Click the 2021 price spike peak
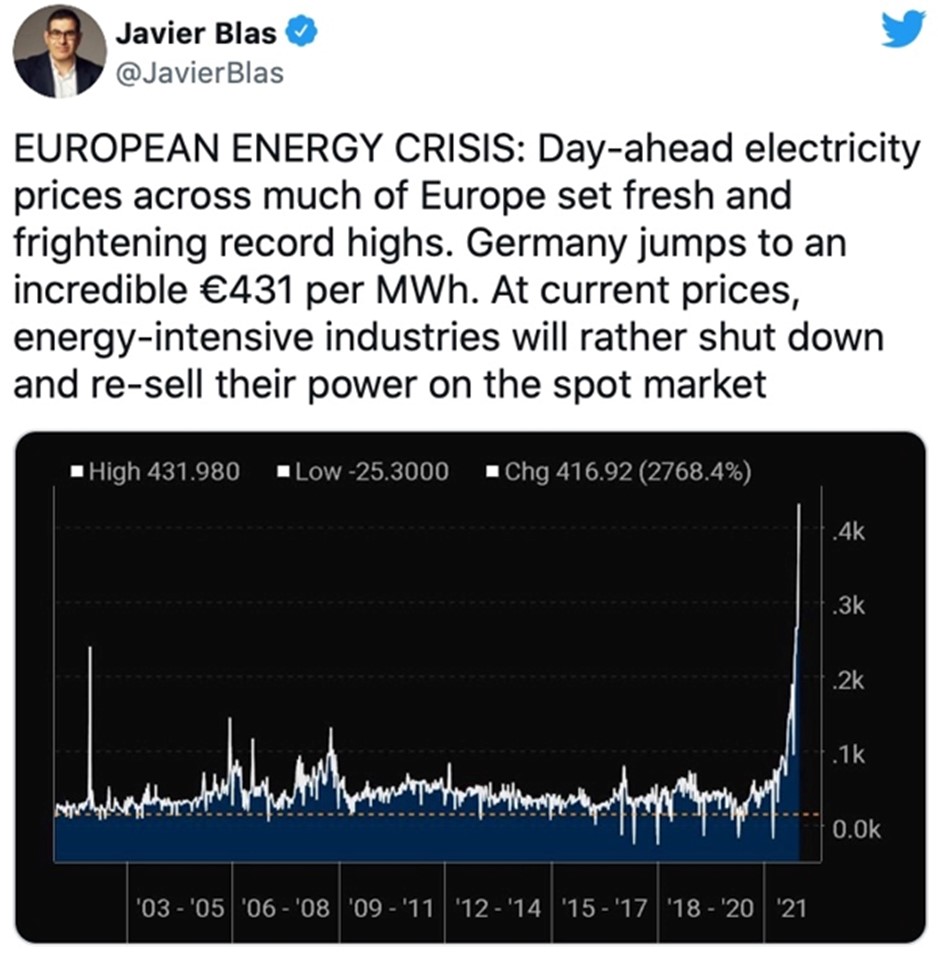The image size is (938, 953). pos(798,506)
